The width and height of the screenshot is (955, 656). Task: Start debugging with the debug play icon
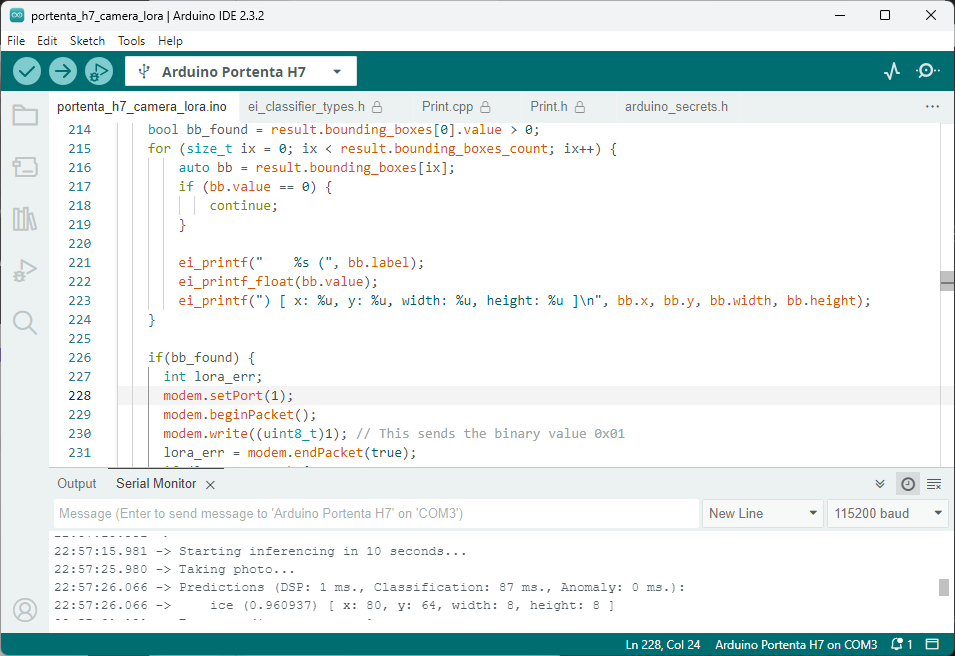[99, 72]
